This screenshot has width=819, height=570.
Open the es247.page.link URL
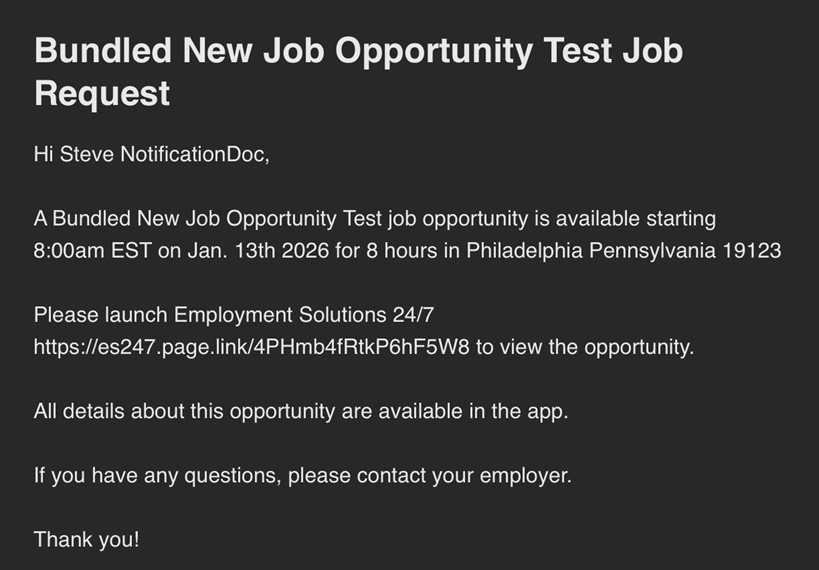tap(251, 347)
